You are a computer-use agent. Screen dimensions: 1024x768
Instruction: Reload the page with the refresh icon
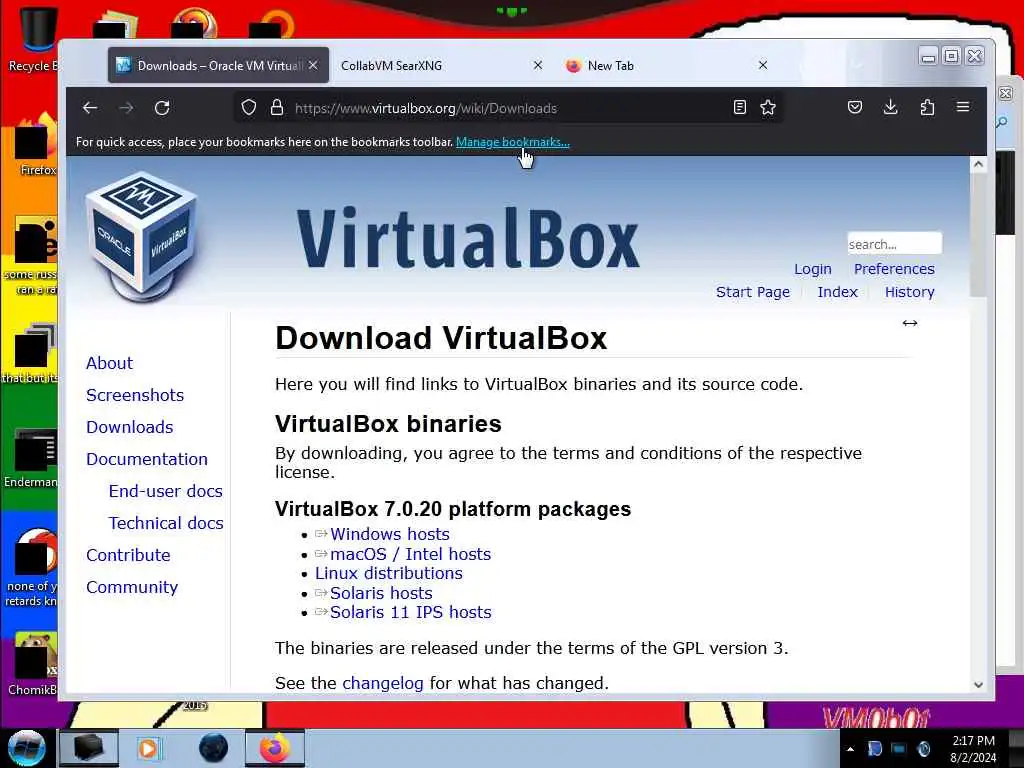162,108
